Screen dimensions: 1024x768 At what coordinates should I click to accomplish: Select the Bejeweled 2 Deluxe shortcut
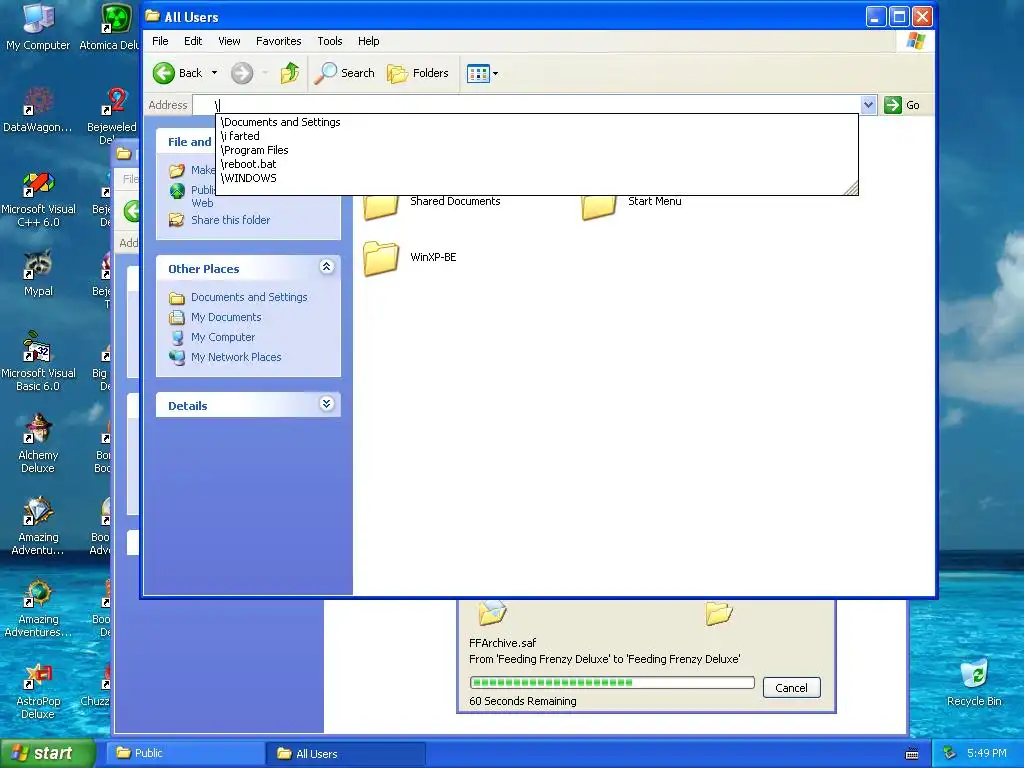(112, 116)
